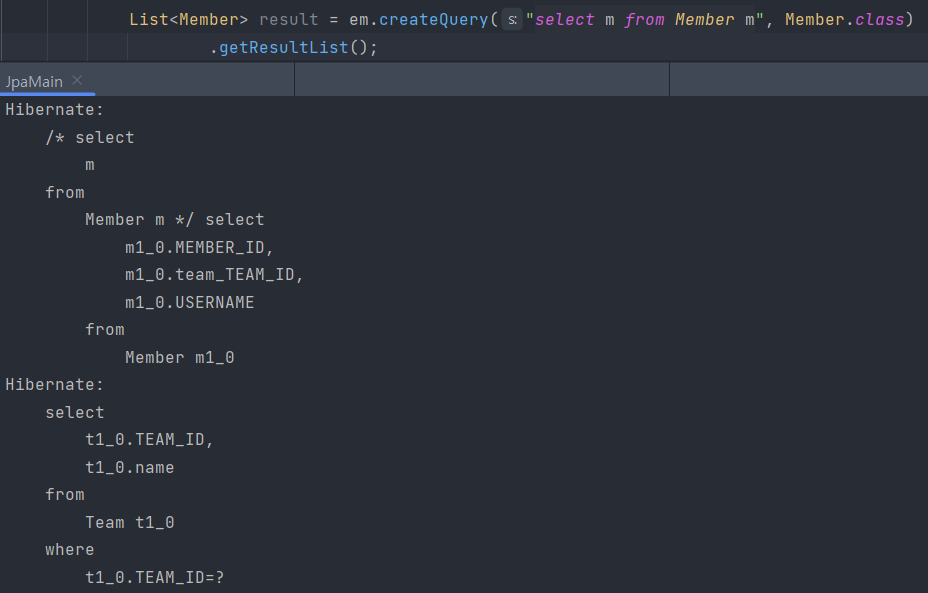Click the 't1_0.TEAM_ID,' console line

tap(149, 440)
